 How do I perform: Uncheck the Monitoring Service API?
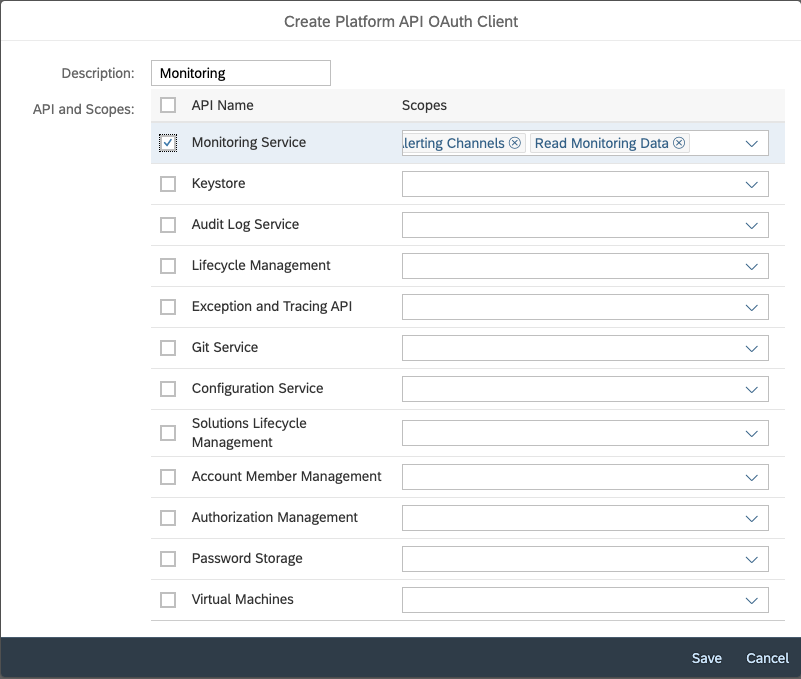click(167, 140)
